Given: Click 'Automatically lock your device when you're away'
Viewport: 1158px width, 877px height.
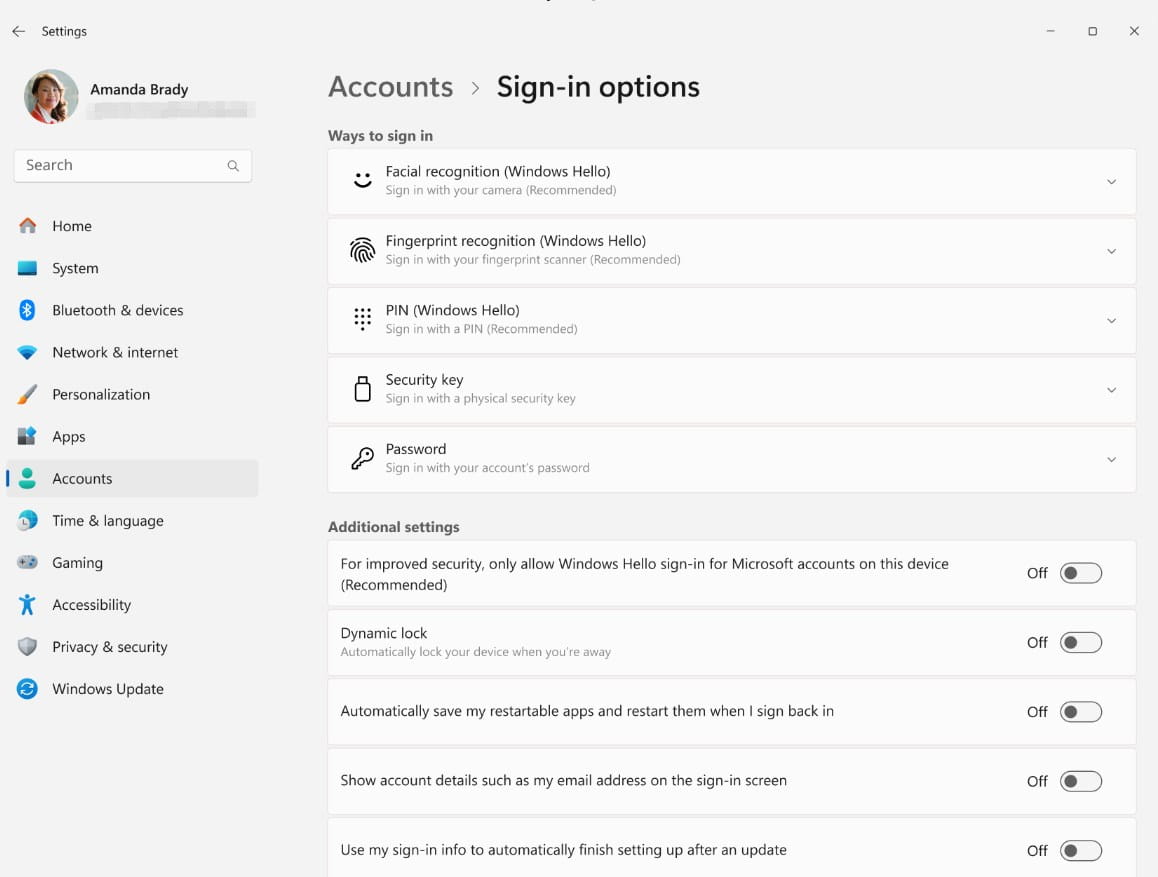Looking at the screenshot, I should point(476,652).
